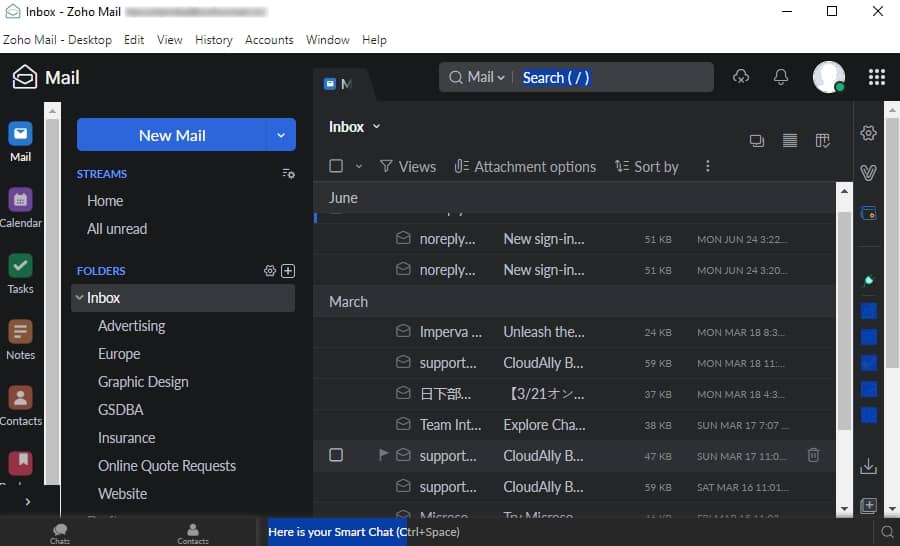Screen dimensions: 900x546
Task: Compose with New Mail button
Action: click(x=172, y=135)
